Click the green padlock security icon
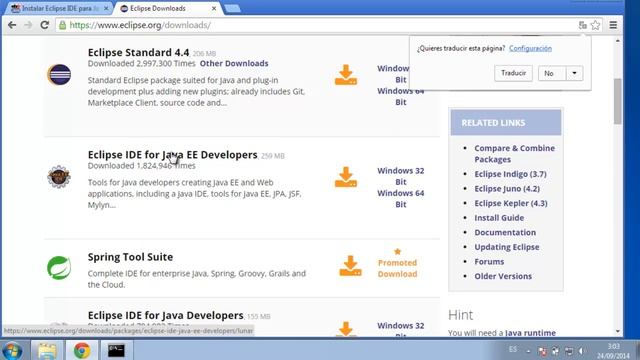Image resolution: width=640 pixels, height=360 pixels. pos(62,25)
